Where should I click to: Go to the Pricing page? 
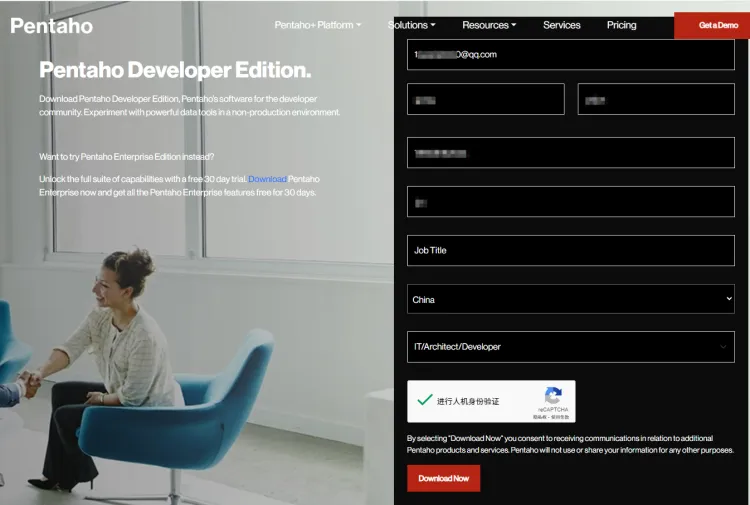(x=621, y=25)
